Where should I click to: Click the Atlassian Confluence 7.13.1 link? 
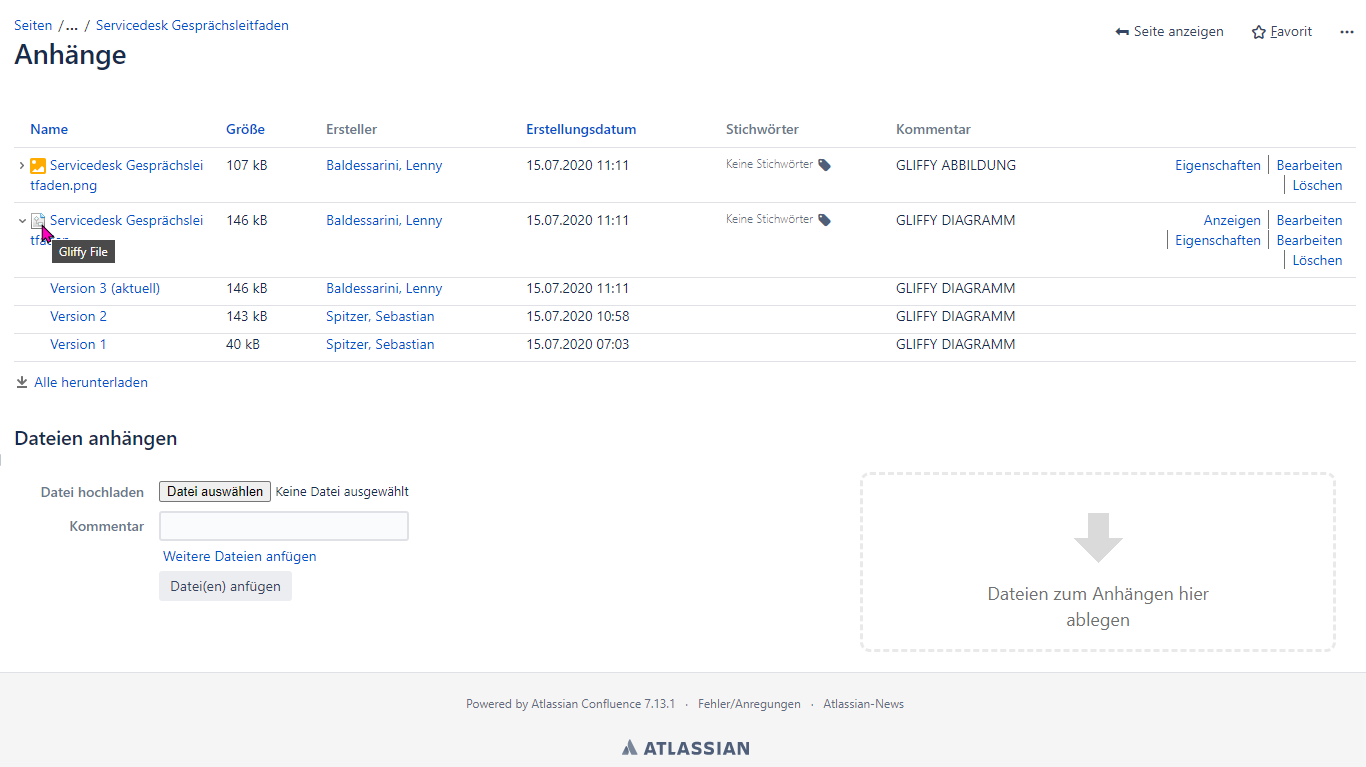(x=603, y=704)
